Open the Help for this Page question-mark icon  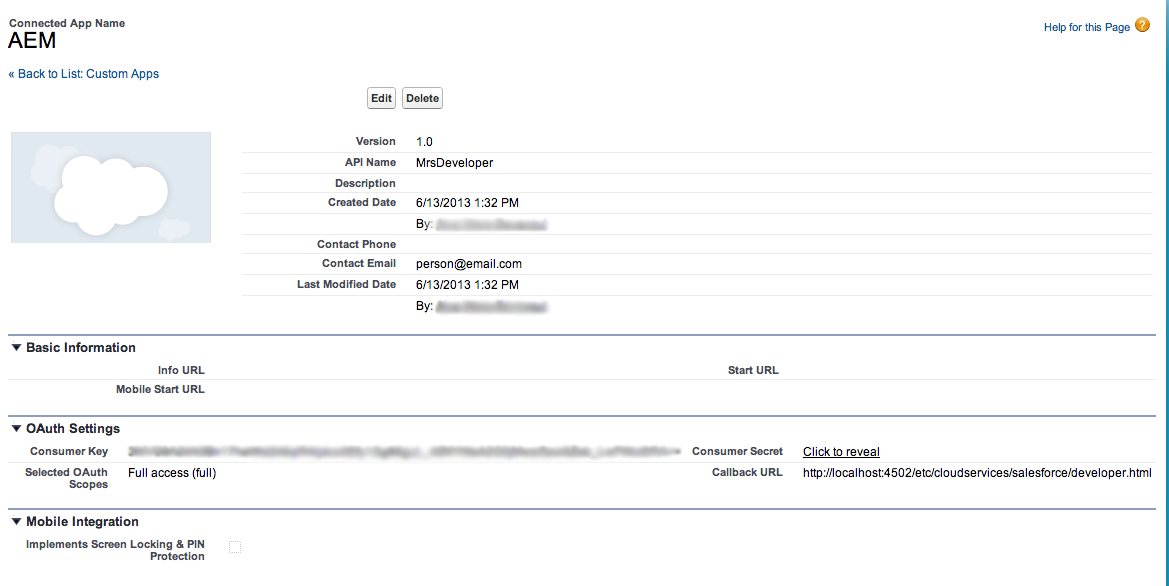click(1142, 26)
